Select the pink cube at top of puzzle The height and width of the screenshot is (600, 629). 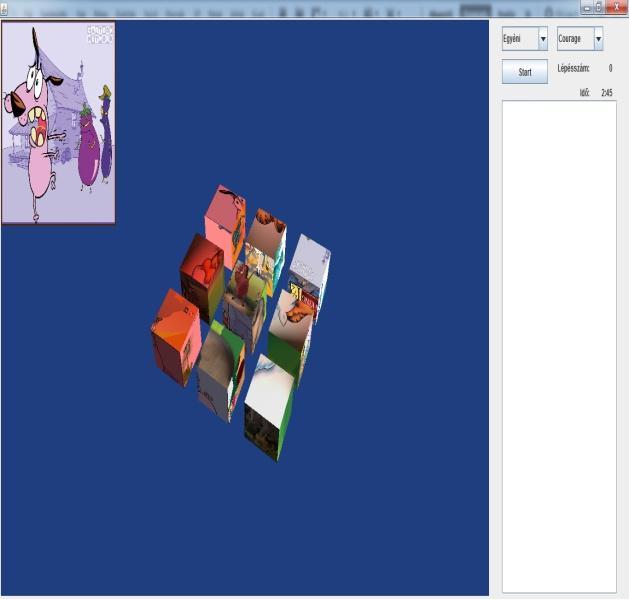(225, 227)
